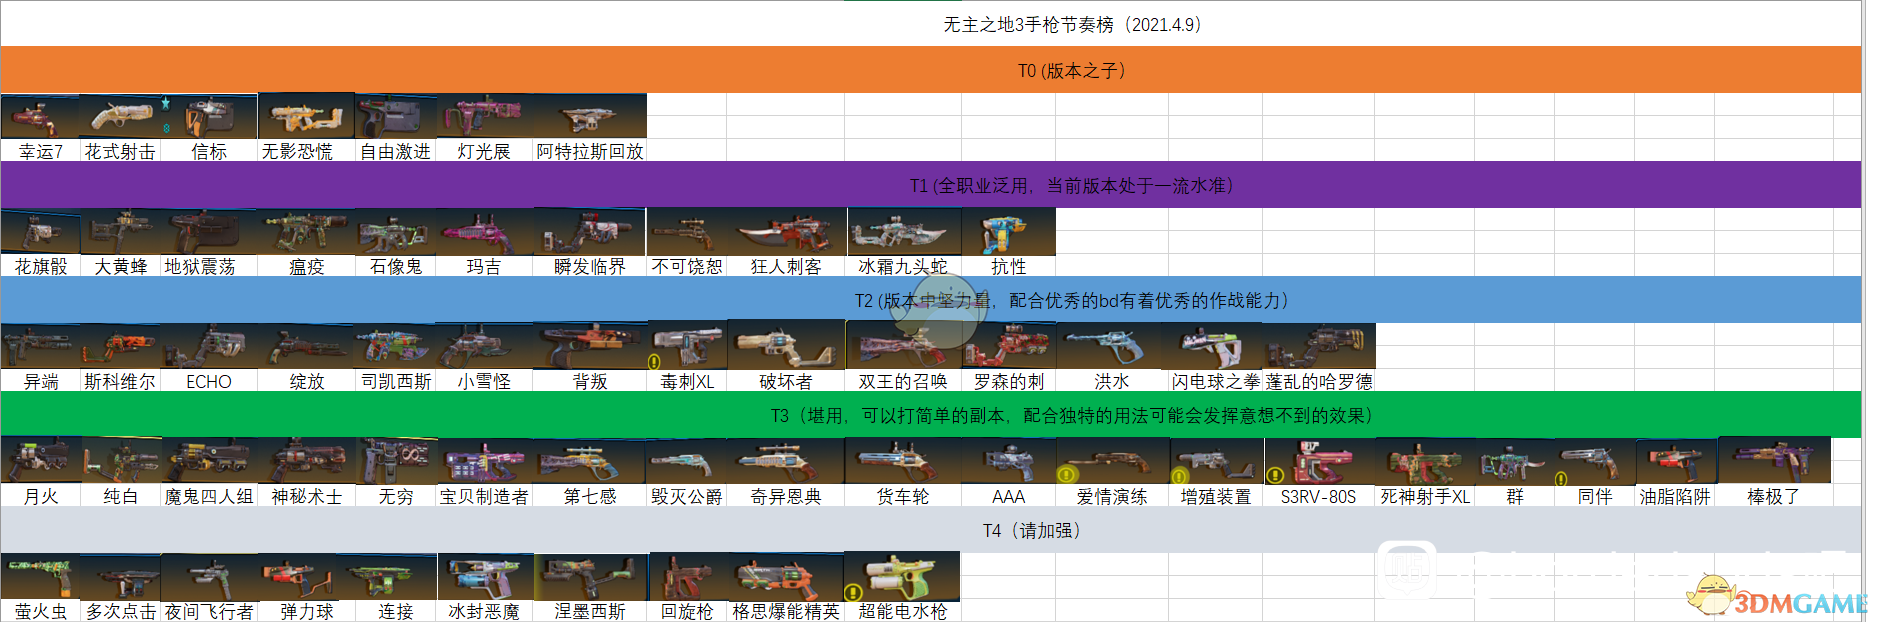The width and height of the screenshot is (1879, 622).
Task: Select the 玛吉 pink pistol thumbnail
Action: click(x=484, y=232)
